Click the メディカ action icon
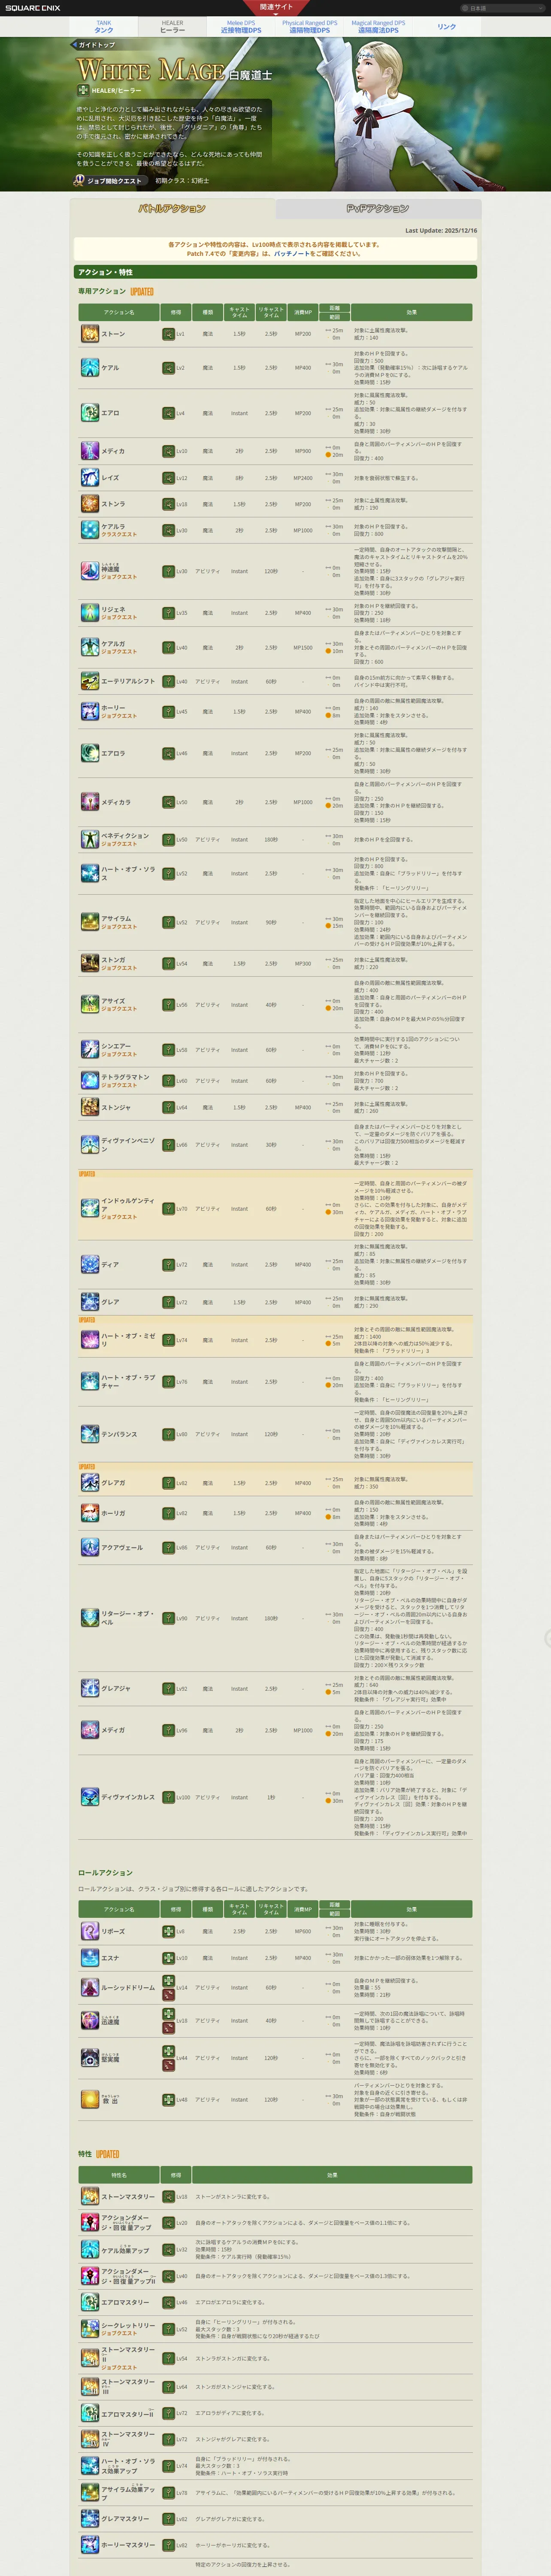The image size is (551, 2576). click(x=90, y=451)
